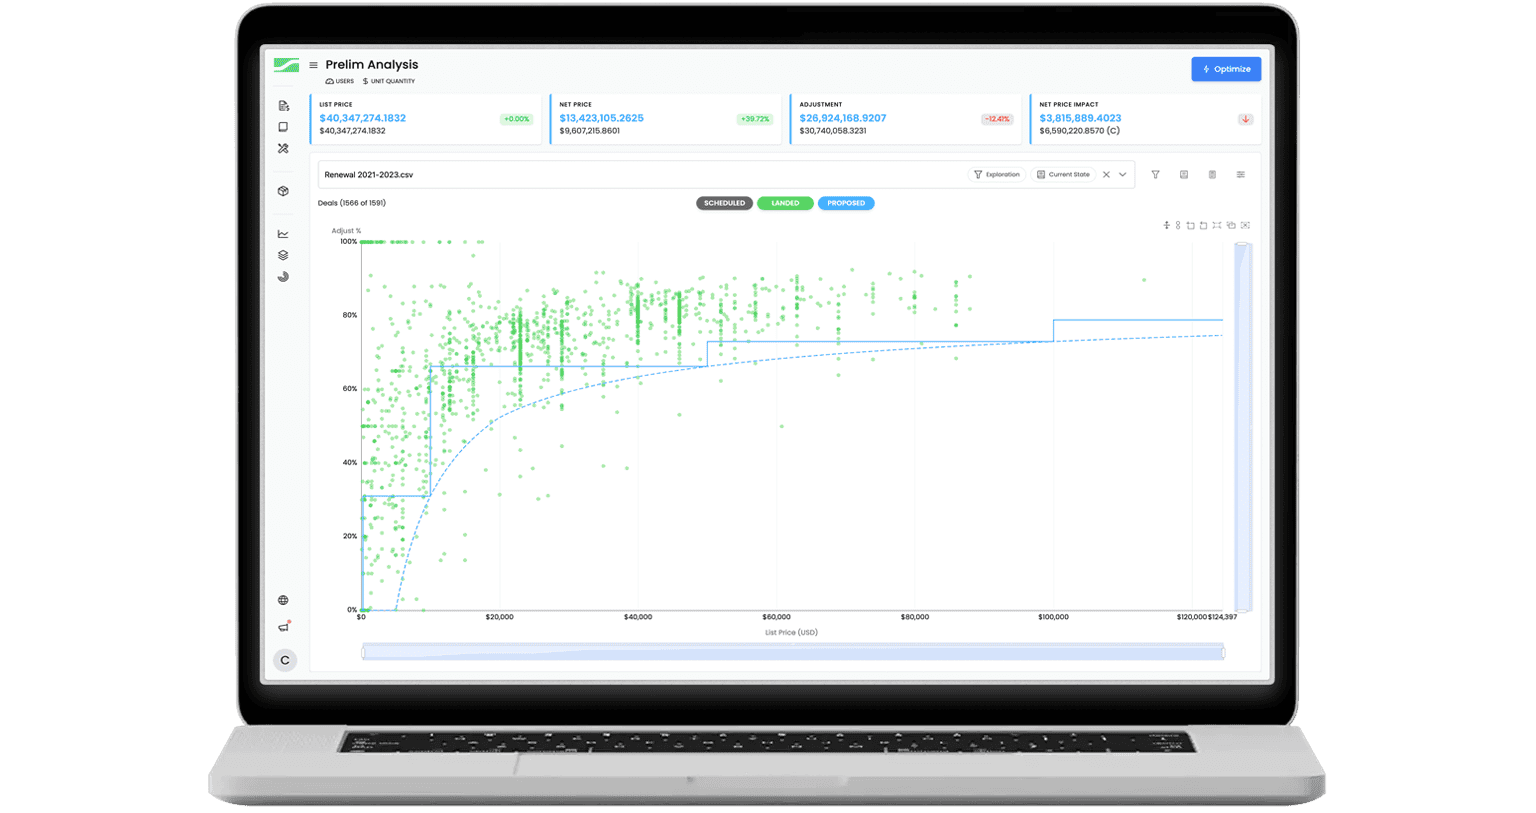The width and height of the screenshot is (1536, 813).
Task: Click the filter funnel toolbar icon
Action: pos(1155,175)
